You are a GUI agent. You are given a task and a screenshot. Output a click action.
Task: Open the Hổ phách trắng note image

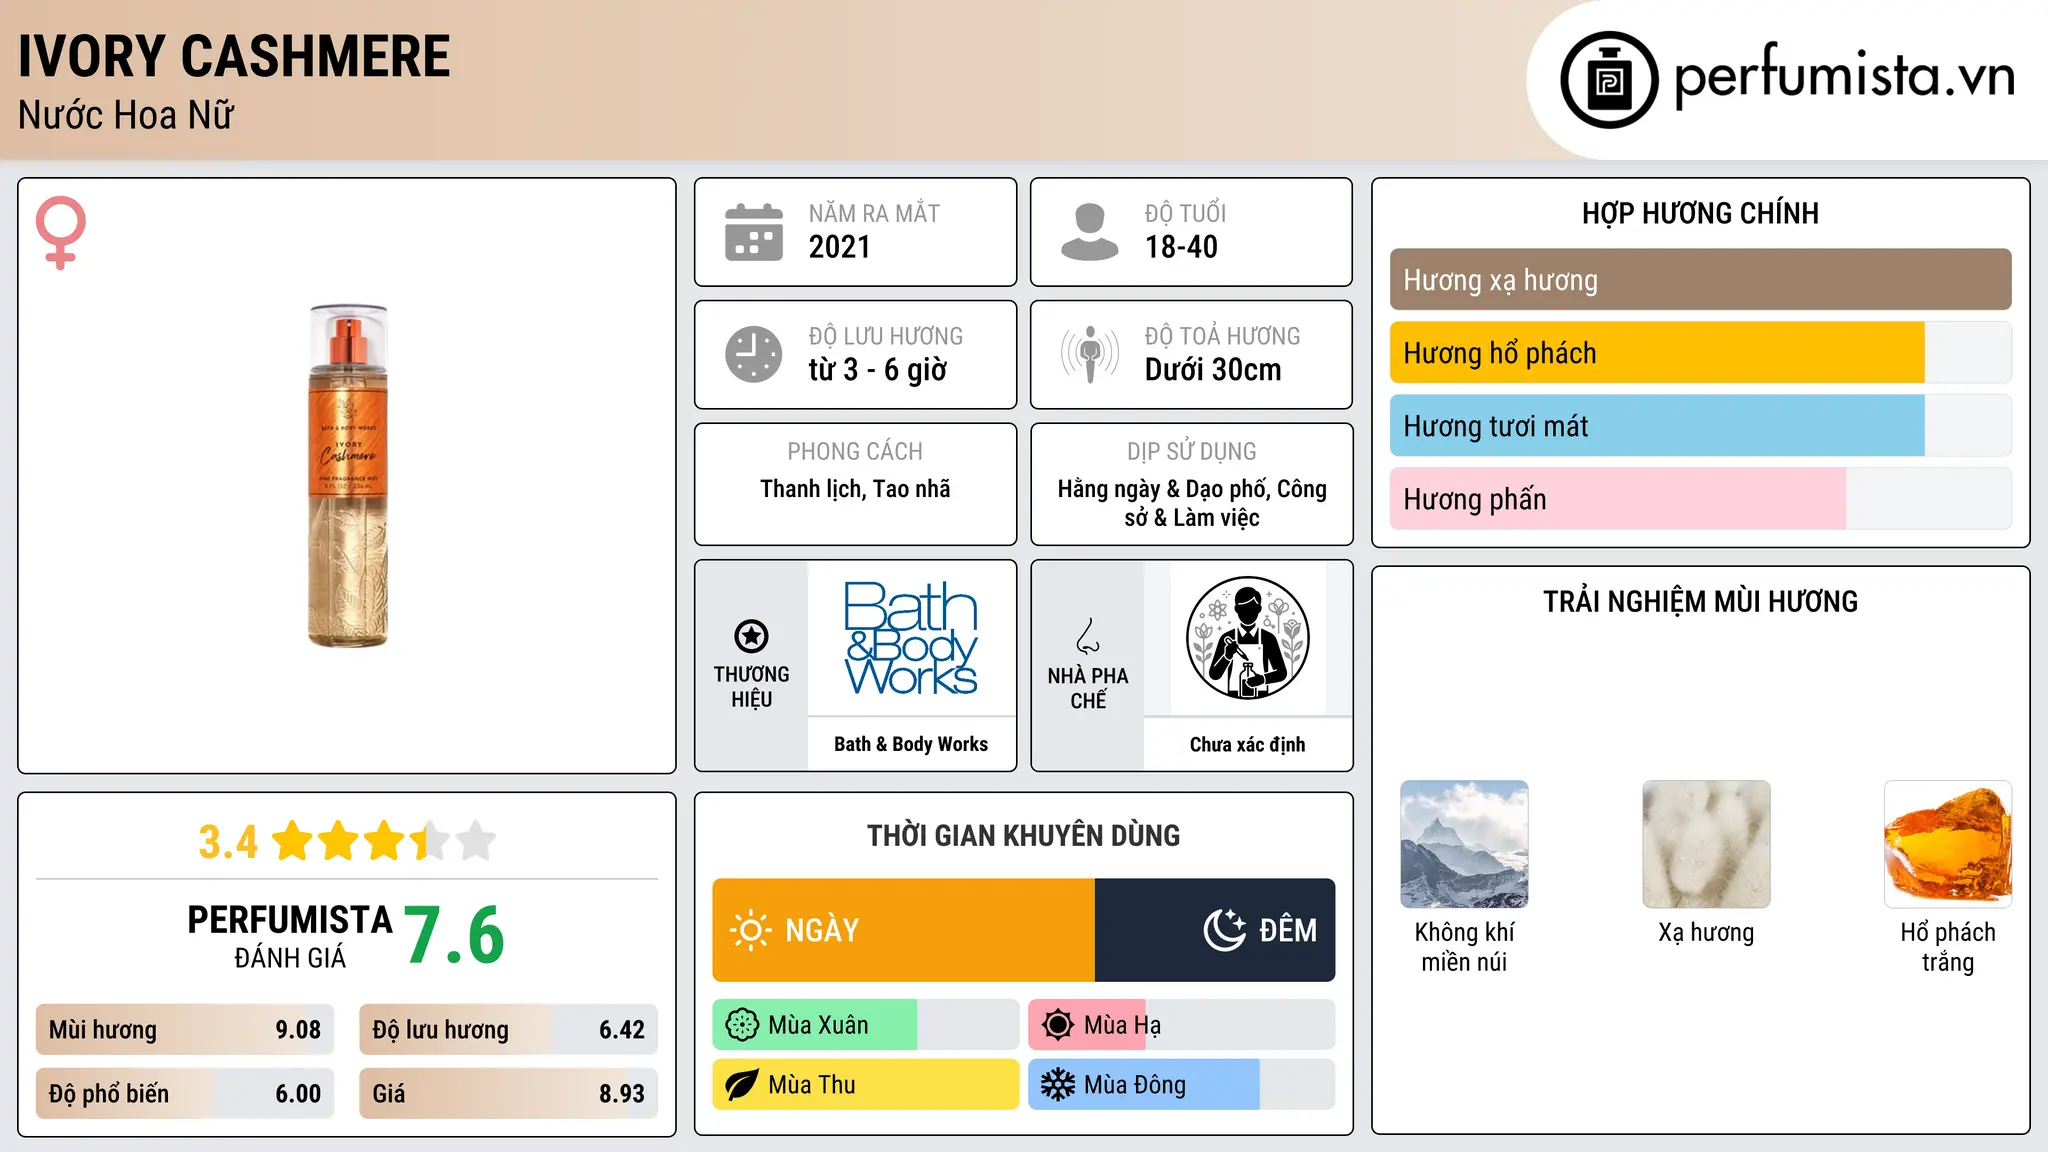(1948, 844)
